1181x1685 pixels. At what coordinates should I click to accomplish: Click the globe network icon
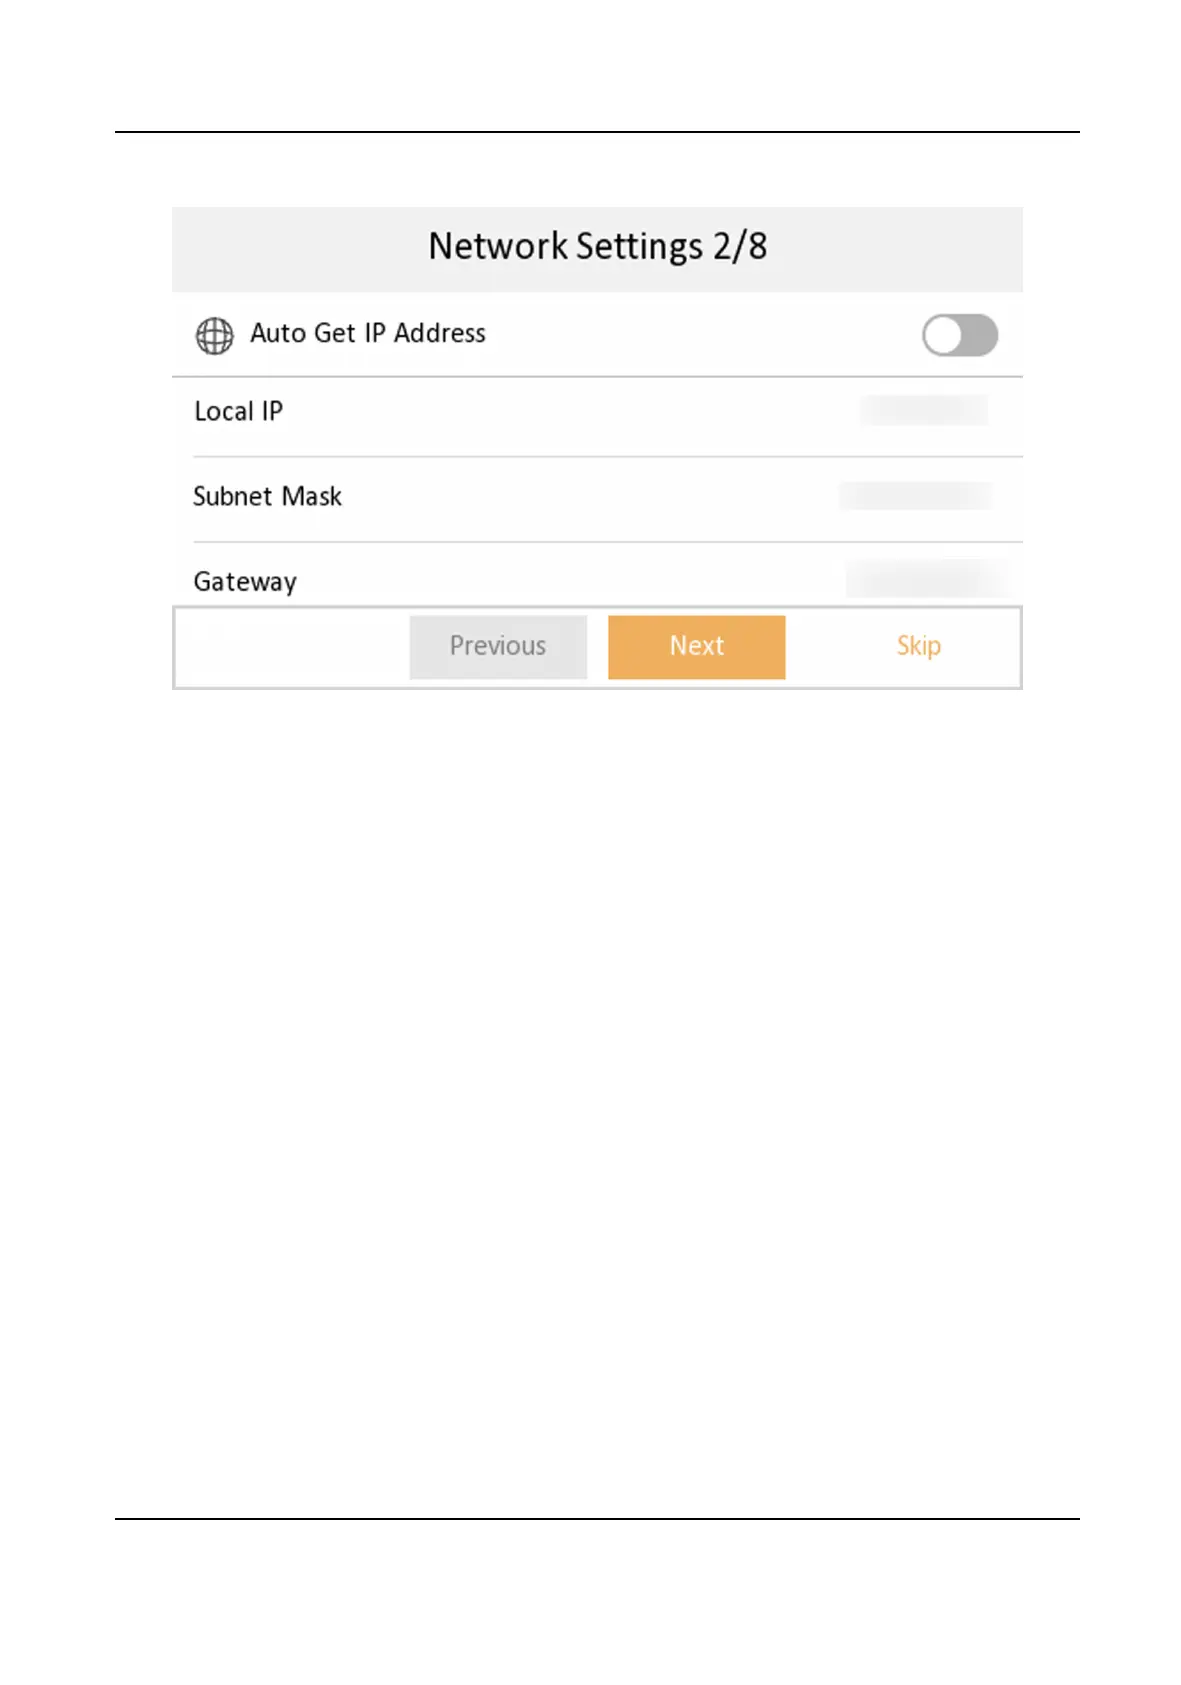click(214, 336)
